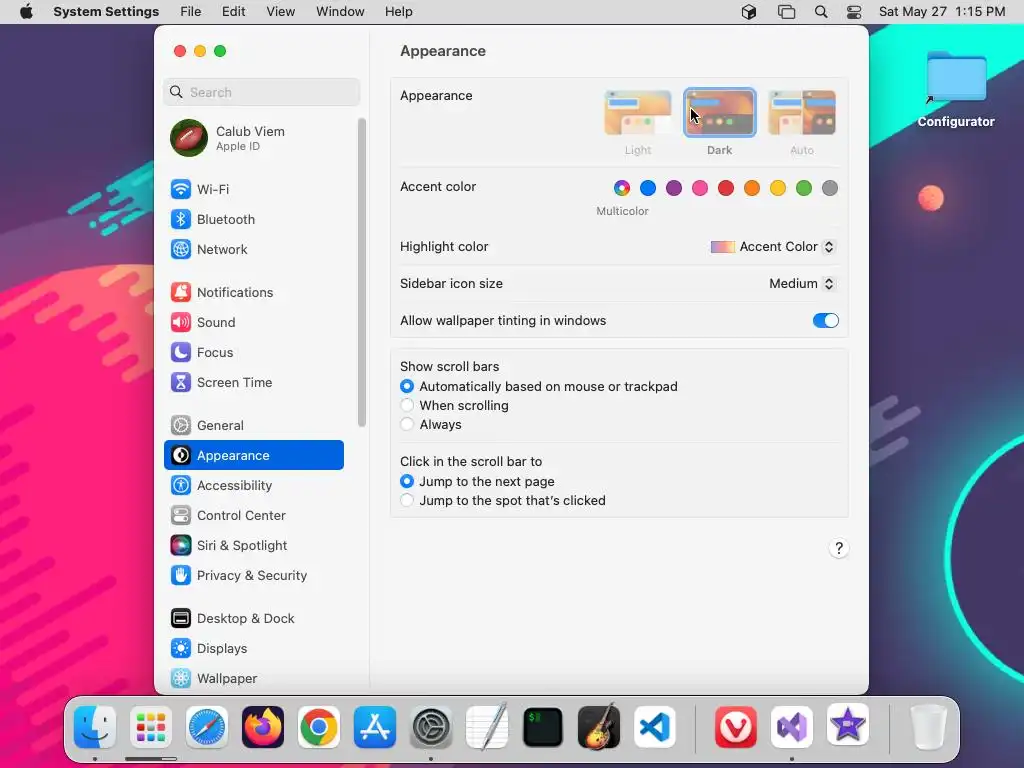Toggle wallpaper tinting in windows switch

click(x=825, y=321)
